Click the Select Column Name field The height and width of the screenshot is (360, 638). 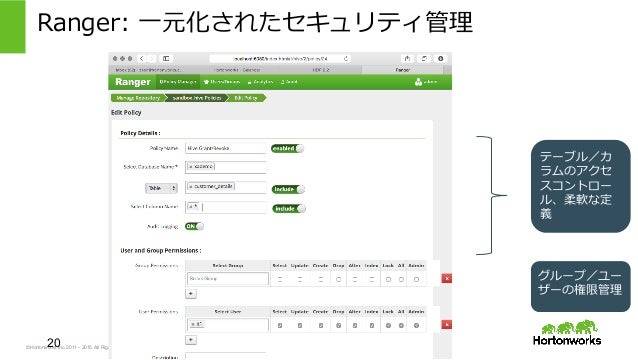click(225, 207)
